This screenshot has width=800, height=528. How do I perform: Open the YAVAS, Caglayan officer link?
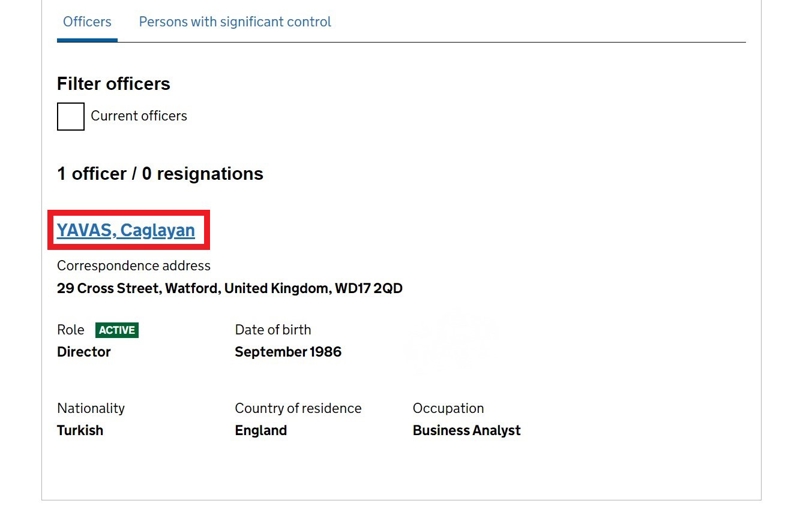coord(126,230)
